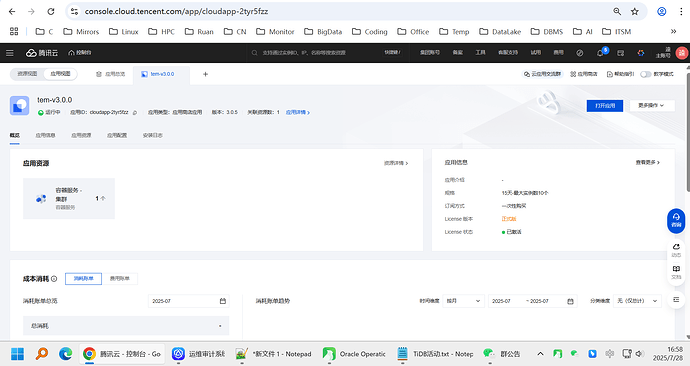Open the 2025-07 month picker for 消耗账单总览
This screenshot has height=366, width=690.
click(188, 301)
